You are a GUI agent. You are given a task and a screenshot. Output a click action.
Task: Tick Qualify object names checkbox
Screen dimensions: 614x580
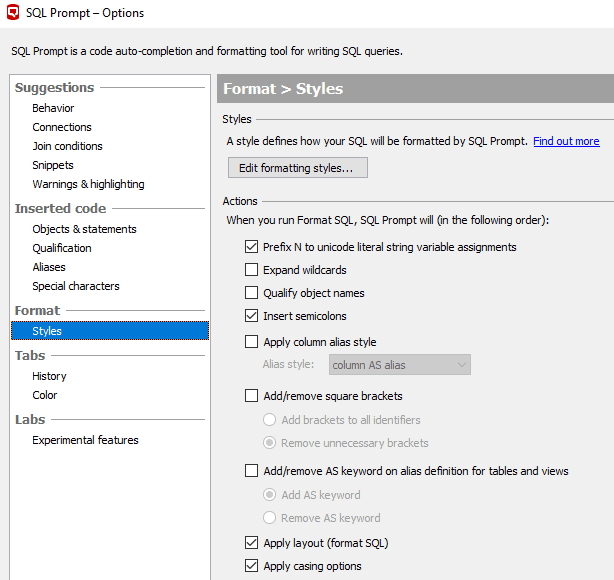[x=251, y=293]
